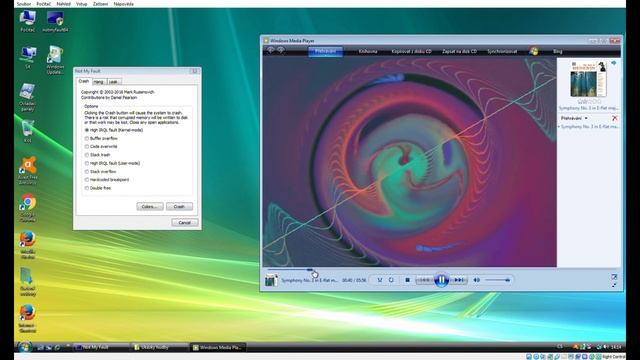Image resolution: width=640 pixels, height=360 pixels.
Task: Open the Avast Free Antivirus desktop icon
Action: [x=28, y=171]
